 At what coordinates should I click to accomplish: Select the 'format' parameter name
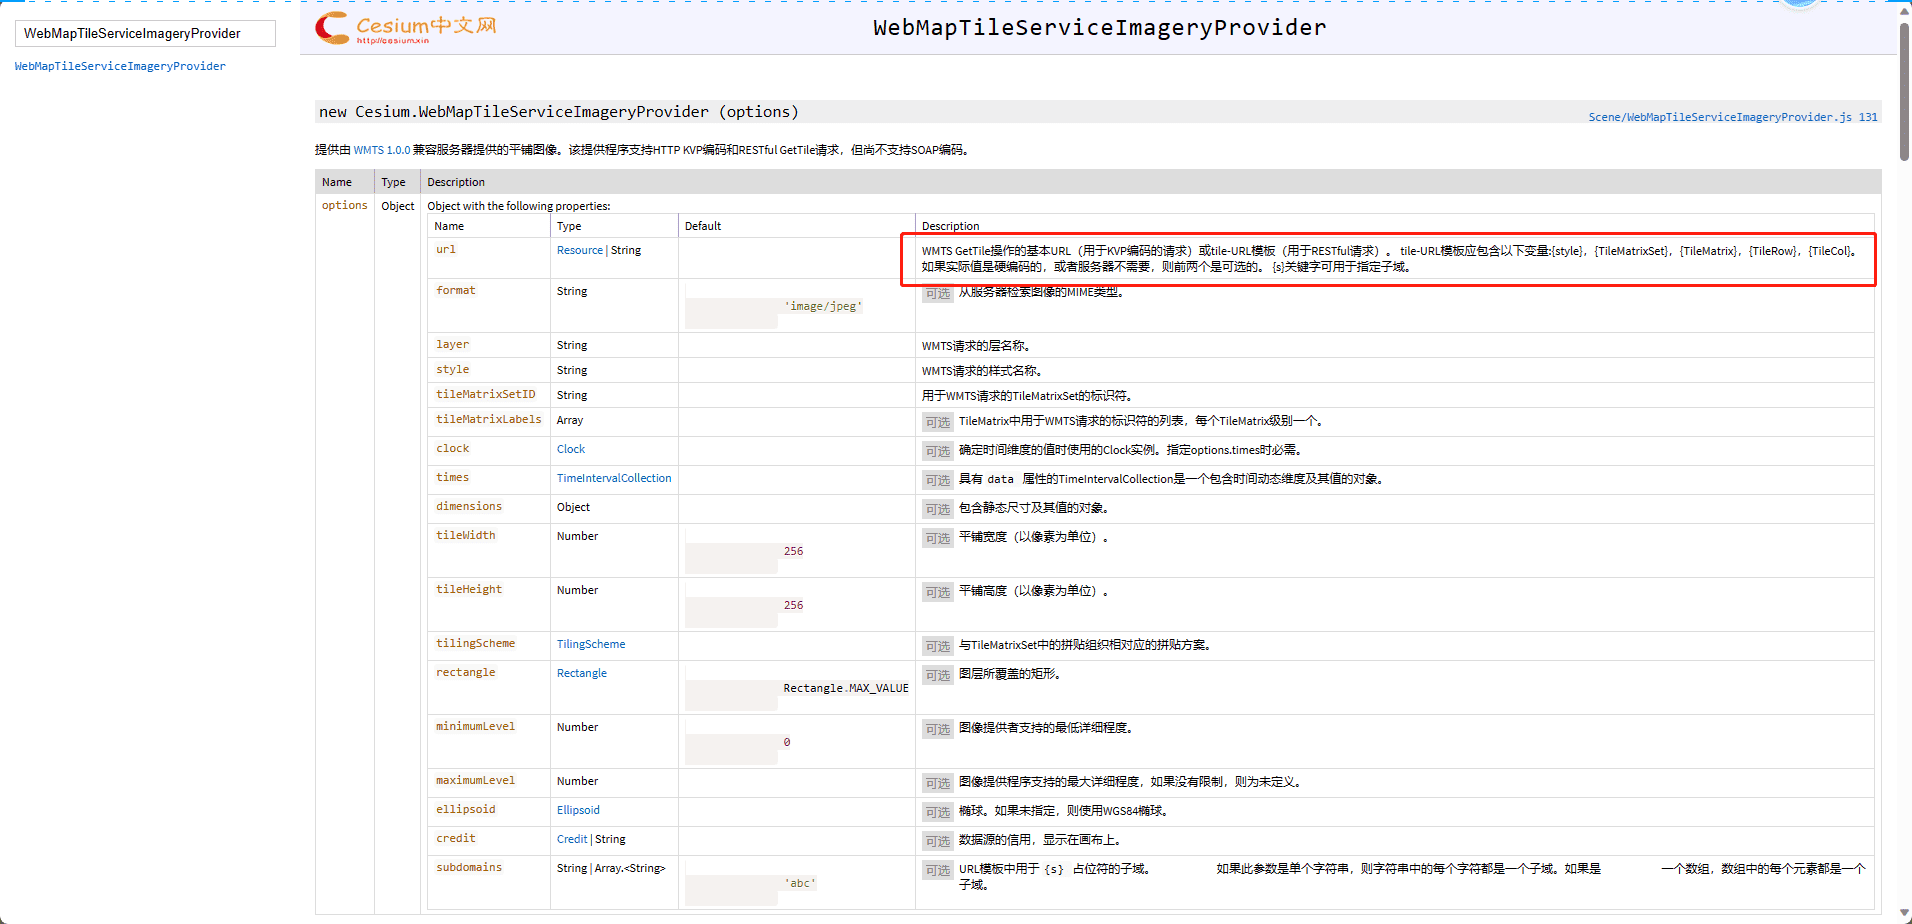click(x=456, y=290)
